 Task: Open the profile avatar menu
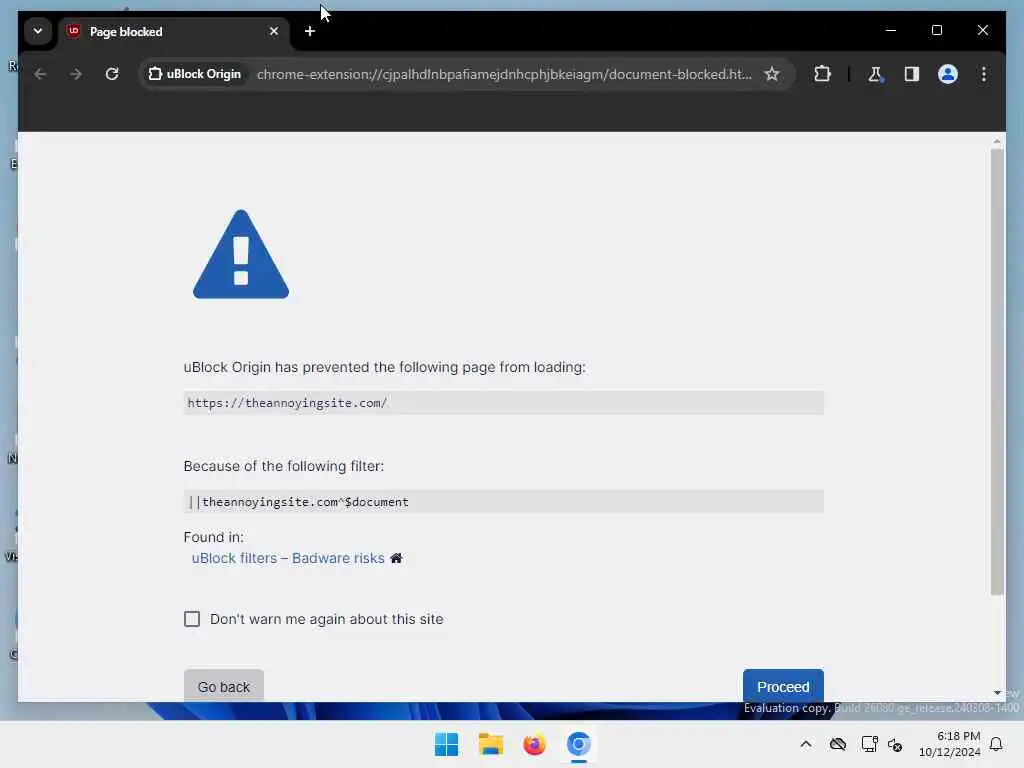(948, 74)
